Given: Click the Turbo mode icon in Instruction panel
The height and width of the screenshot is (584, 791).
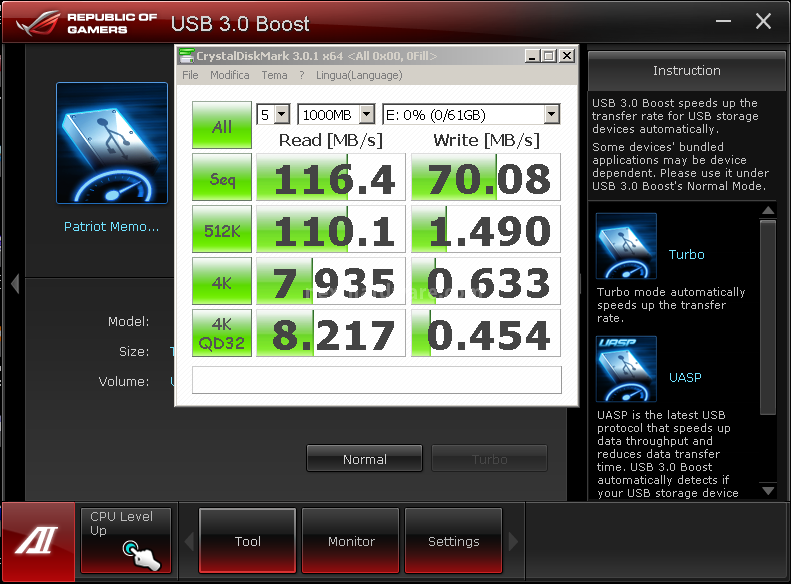Looking at the screenshot, I should coord(626,246).
